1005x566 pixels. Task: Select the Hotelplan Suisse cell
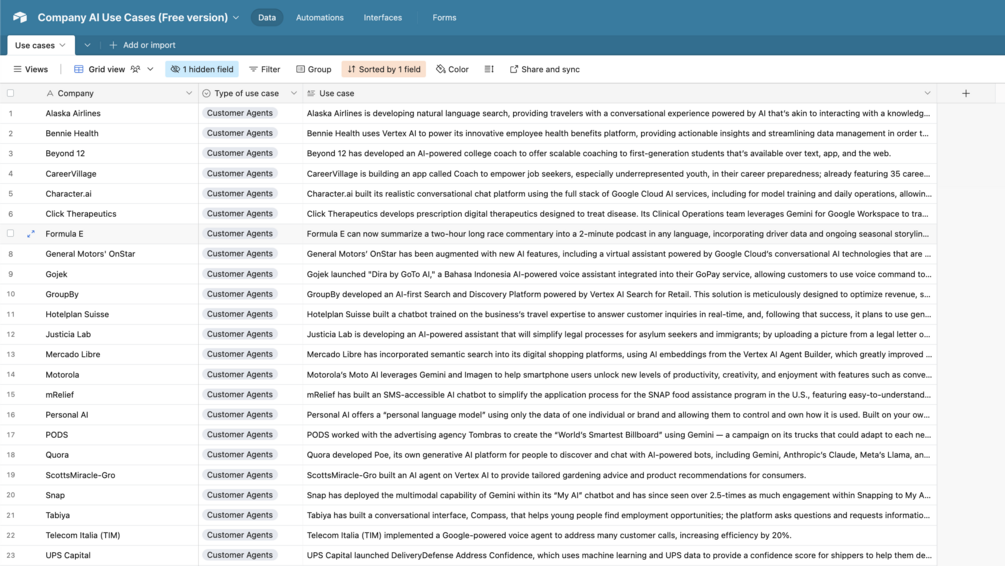coord(119,314)
